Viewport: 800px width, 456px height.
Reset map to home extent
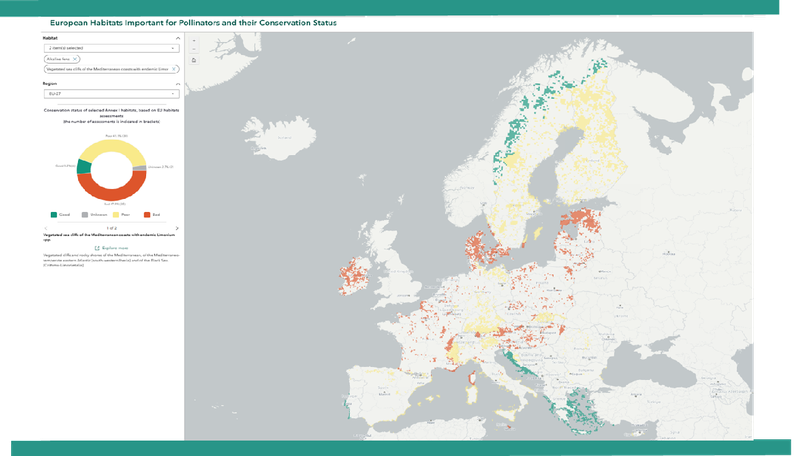pos(193,60)
